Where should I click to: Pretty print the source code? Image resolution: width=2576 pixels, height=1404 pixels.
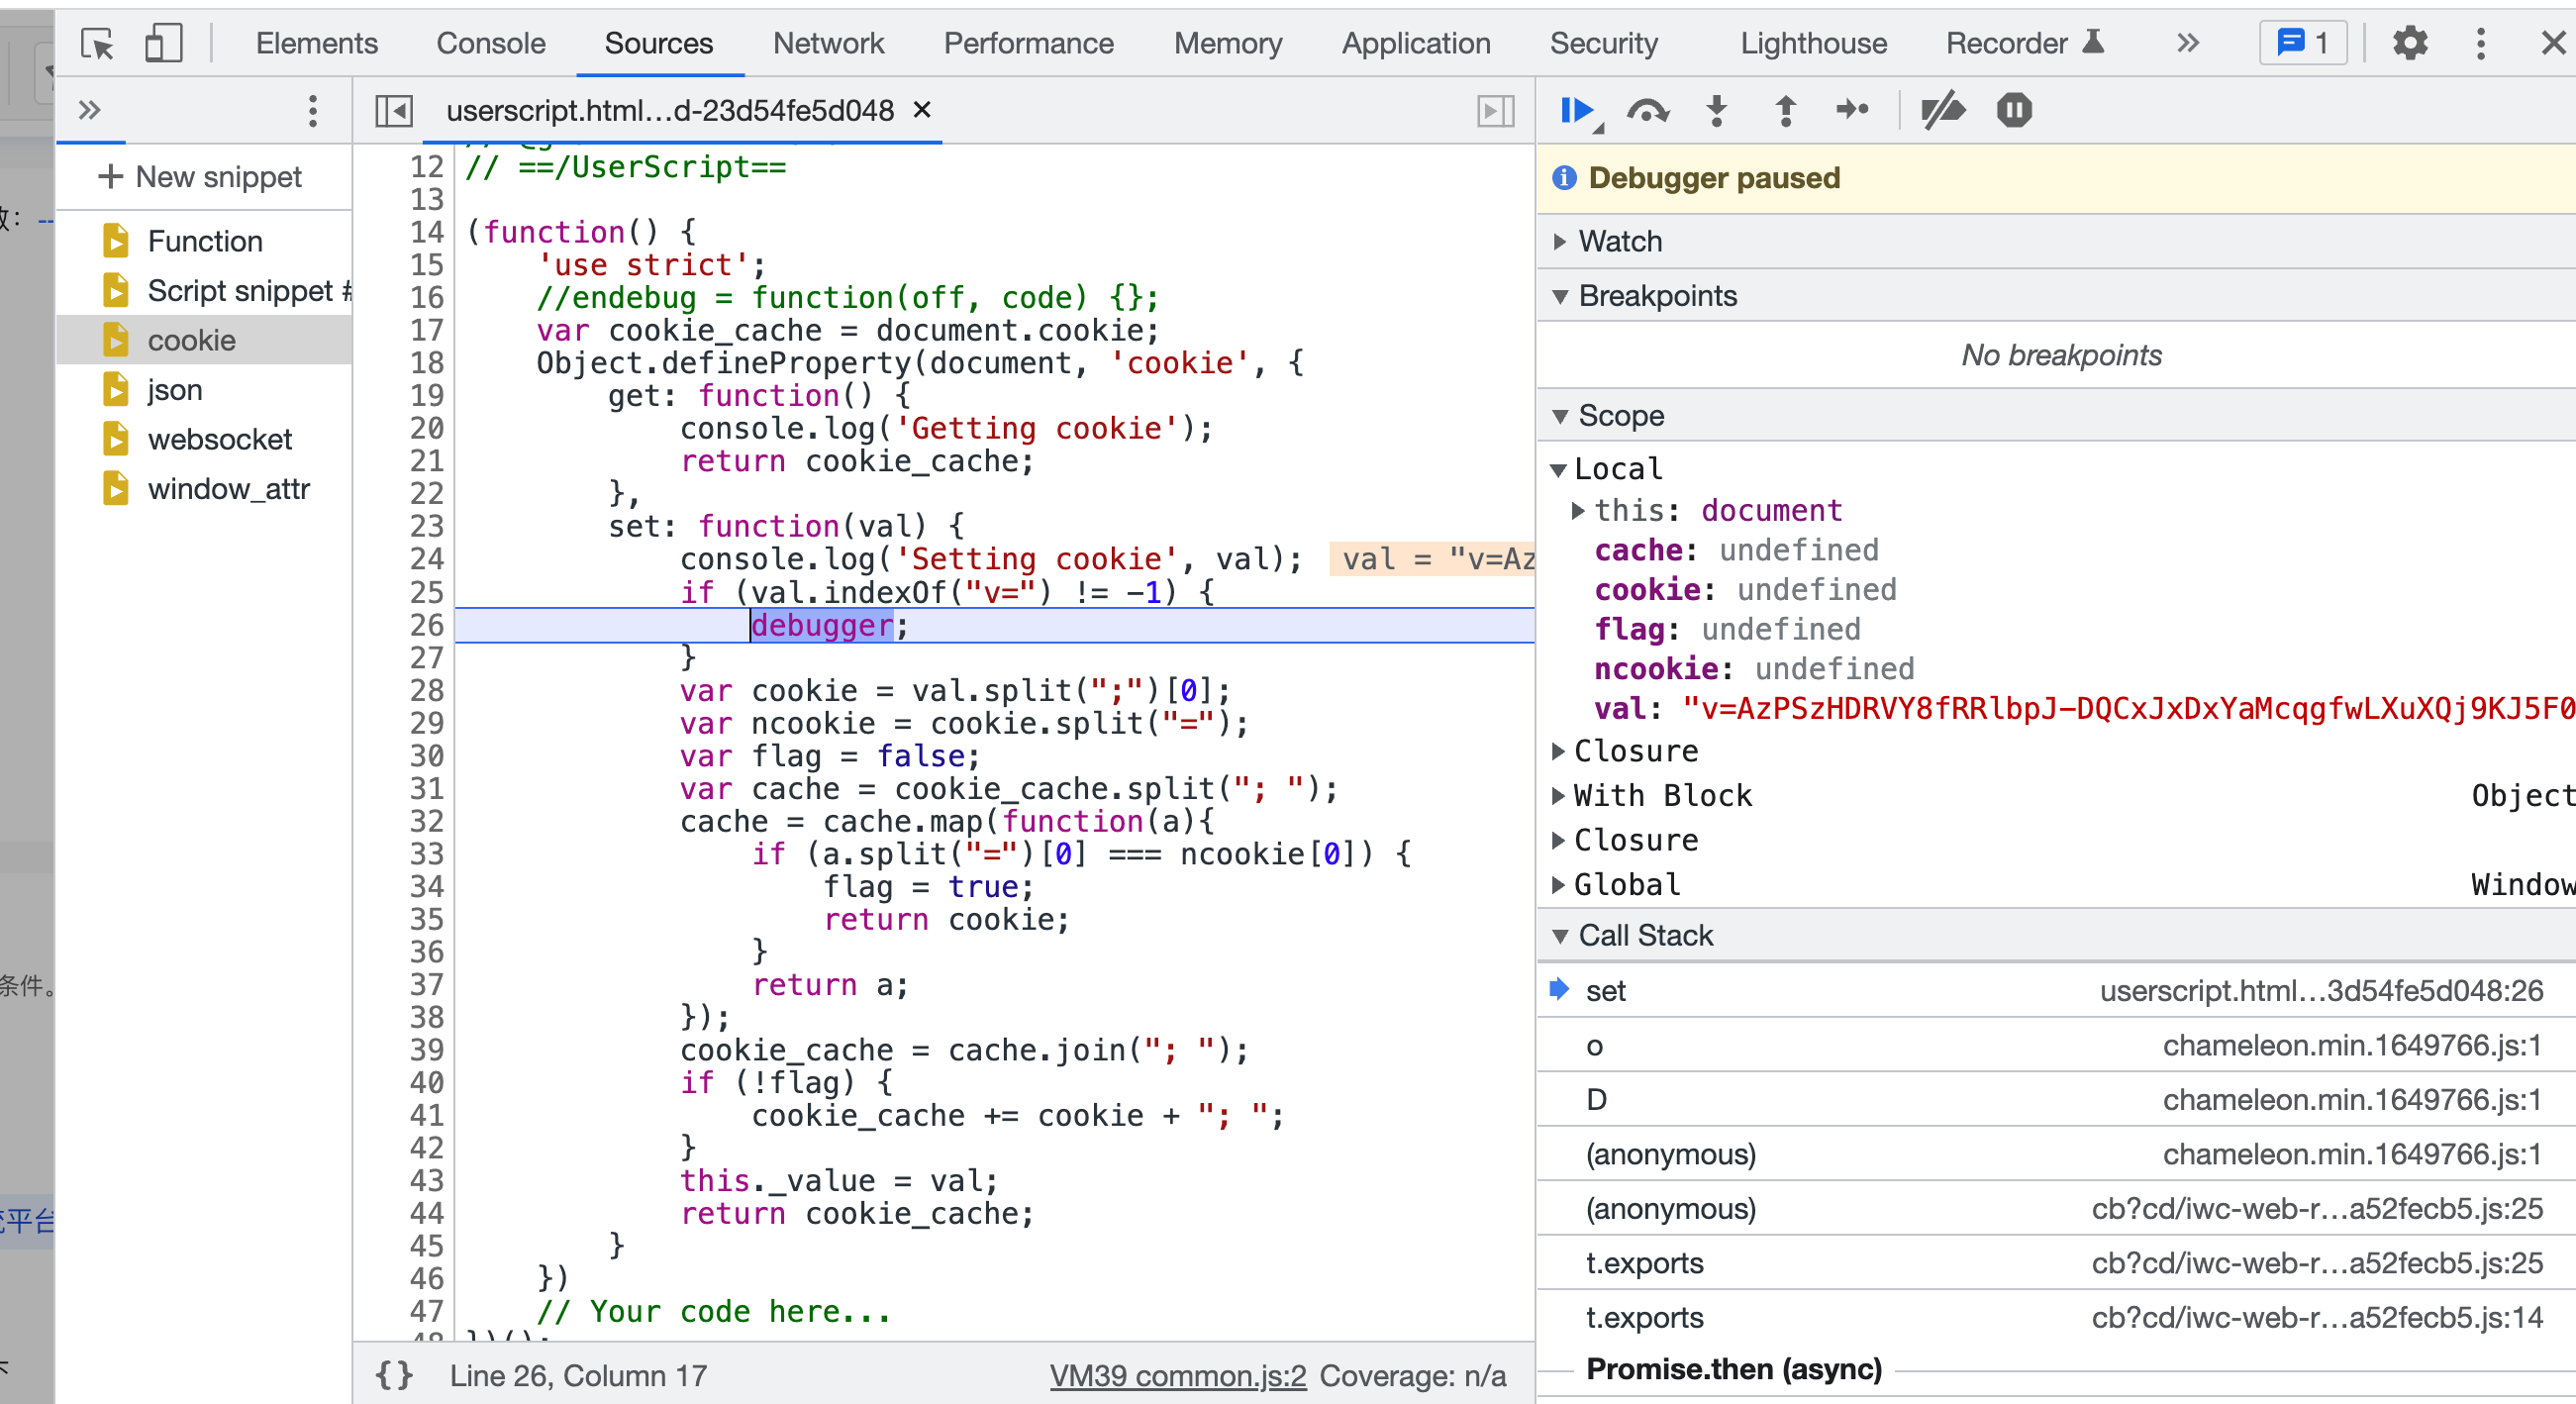393,1375
